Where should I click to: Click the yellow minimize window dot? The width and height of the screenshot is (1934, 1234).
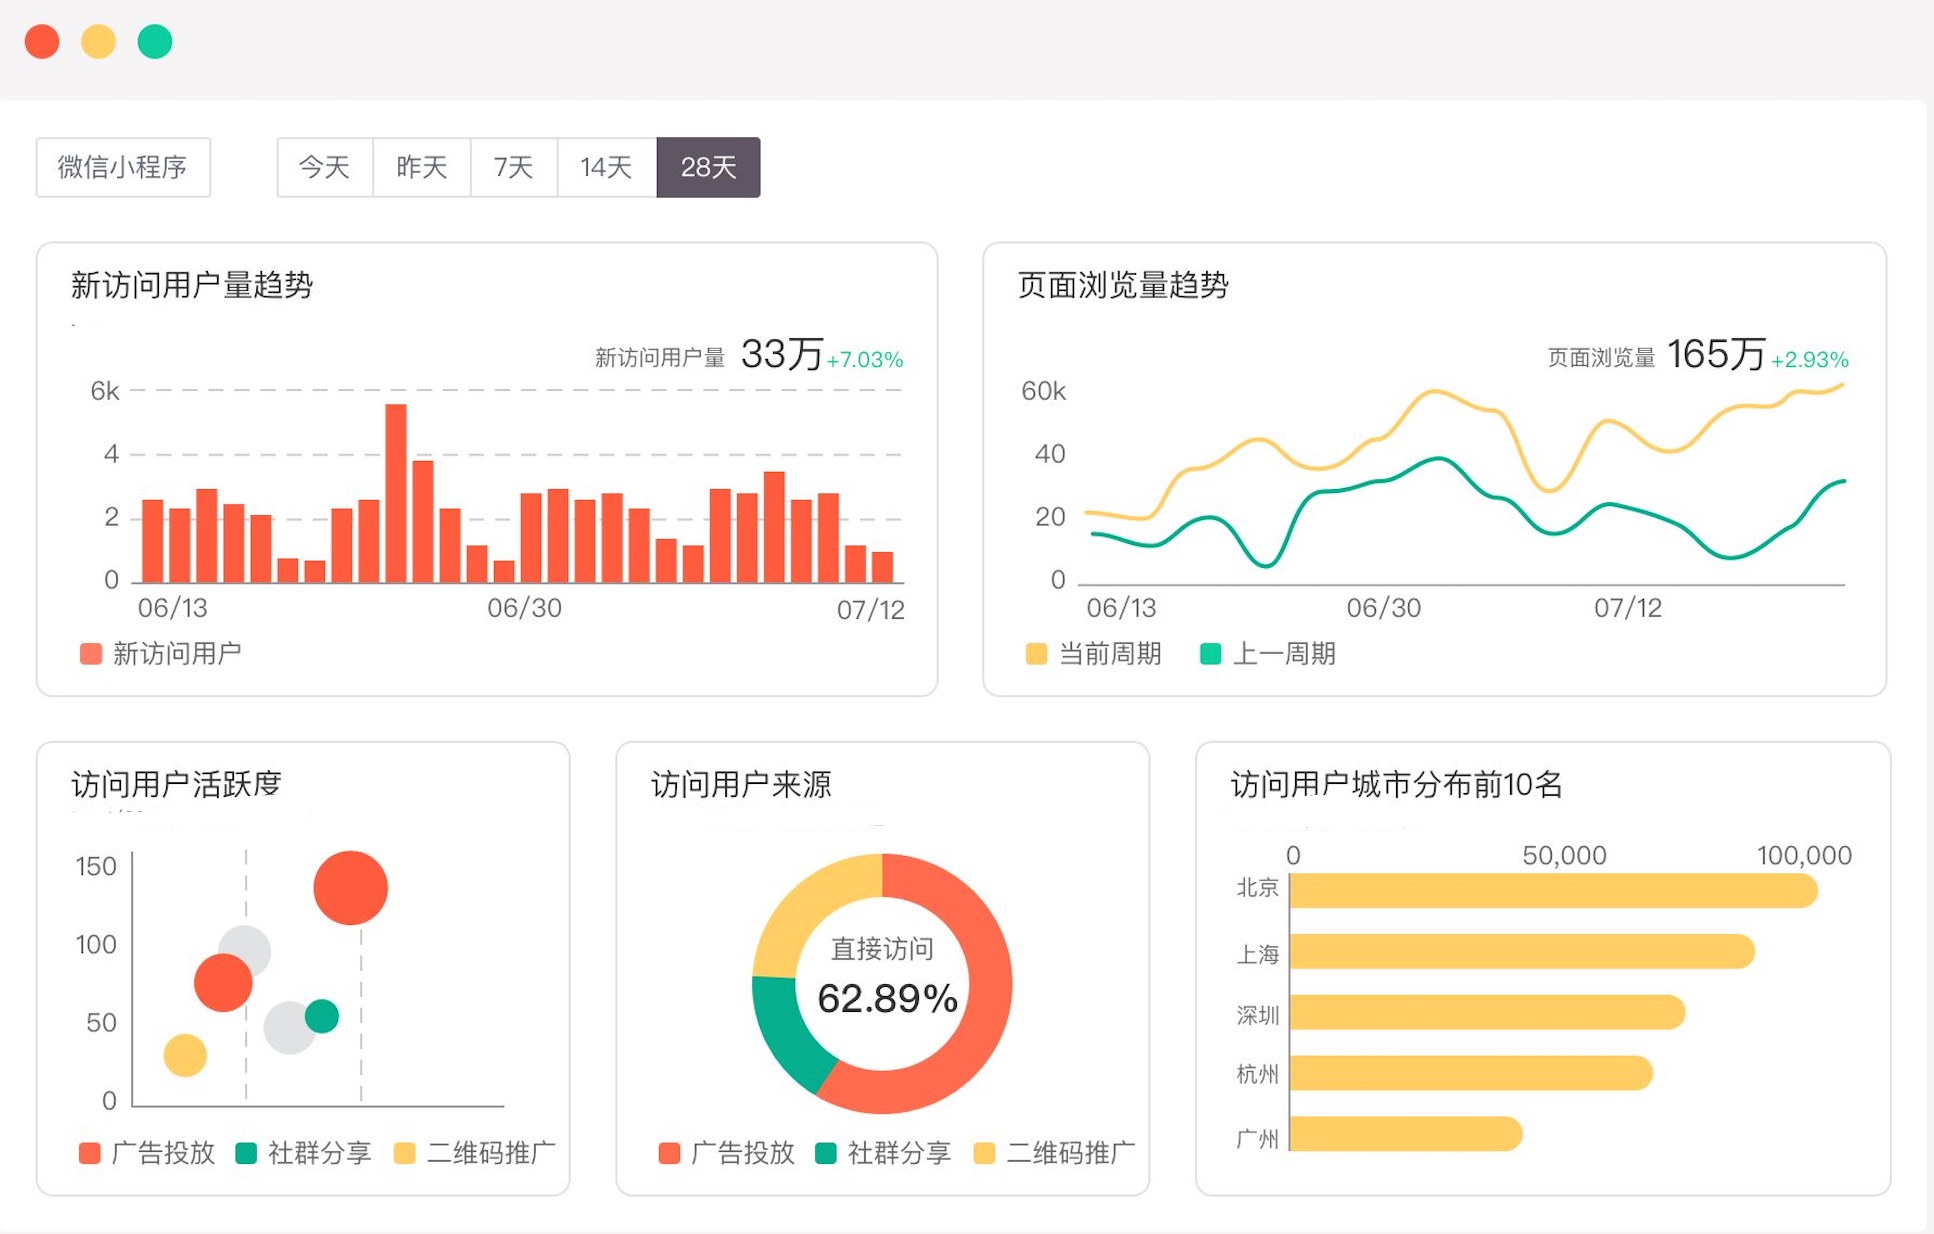98,42
